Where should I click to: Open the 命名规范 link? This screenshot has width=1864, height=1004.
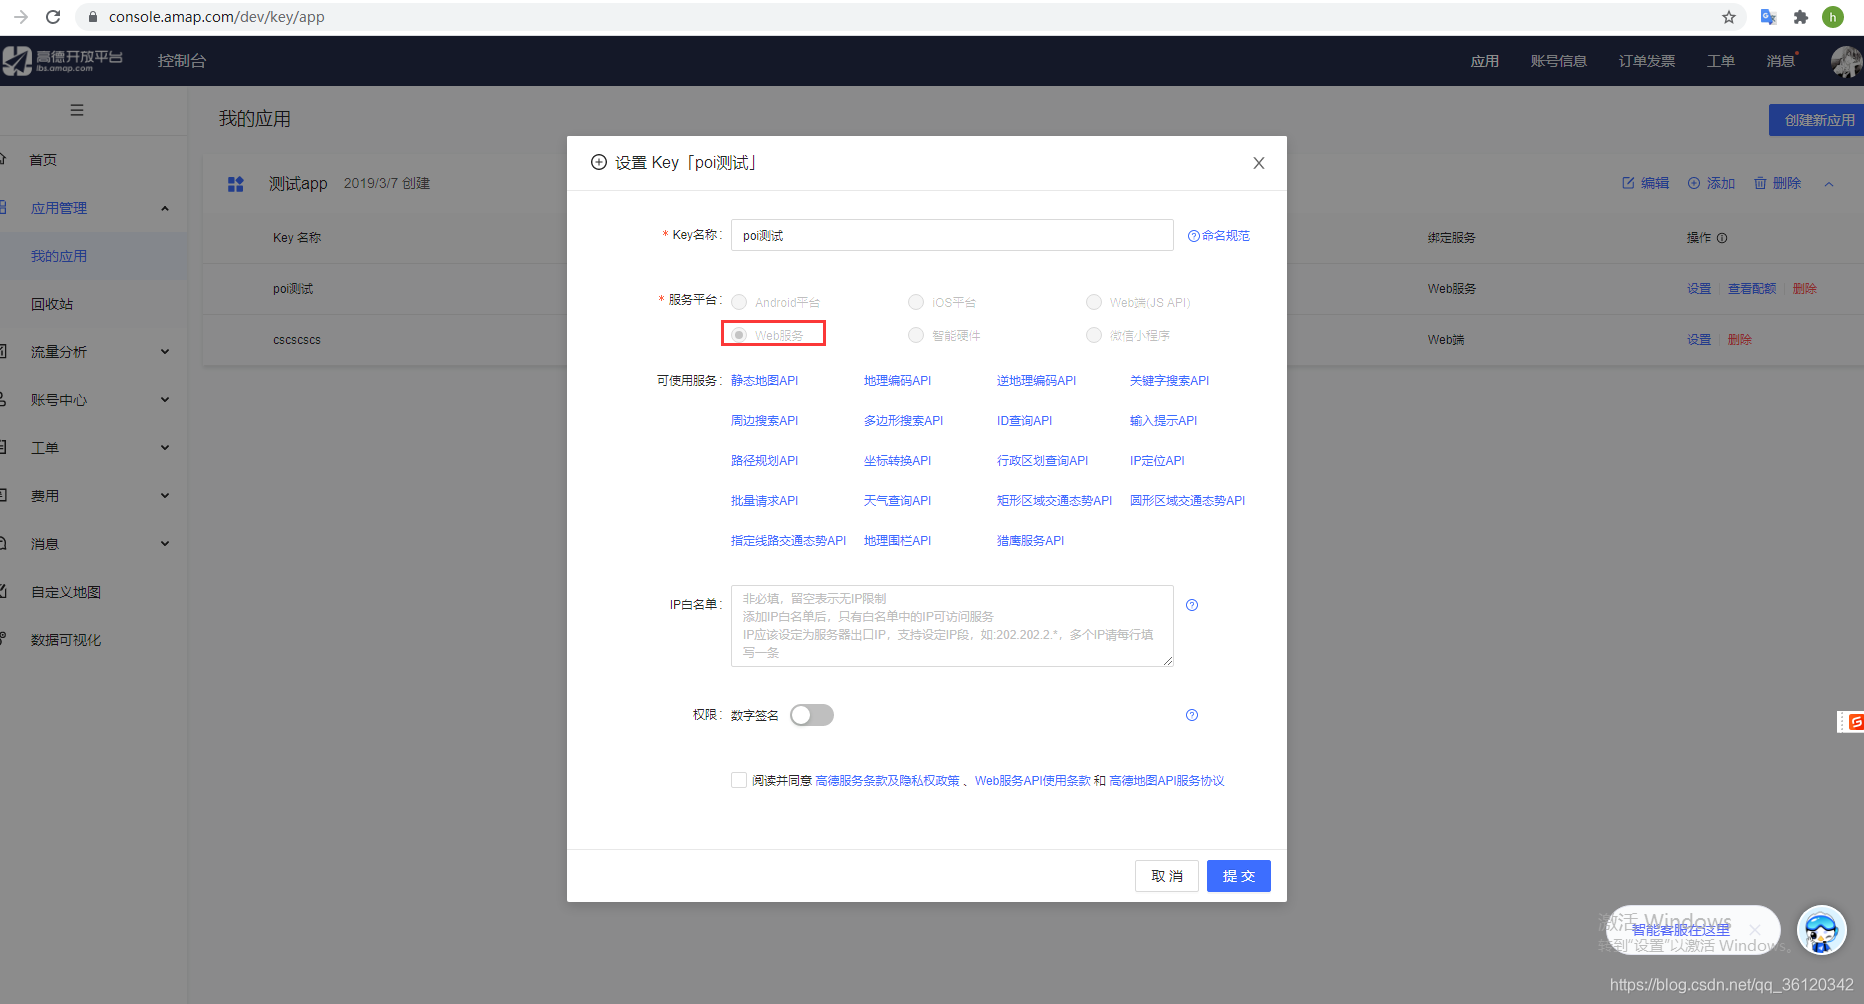click(x=1219, y=236)
